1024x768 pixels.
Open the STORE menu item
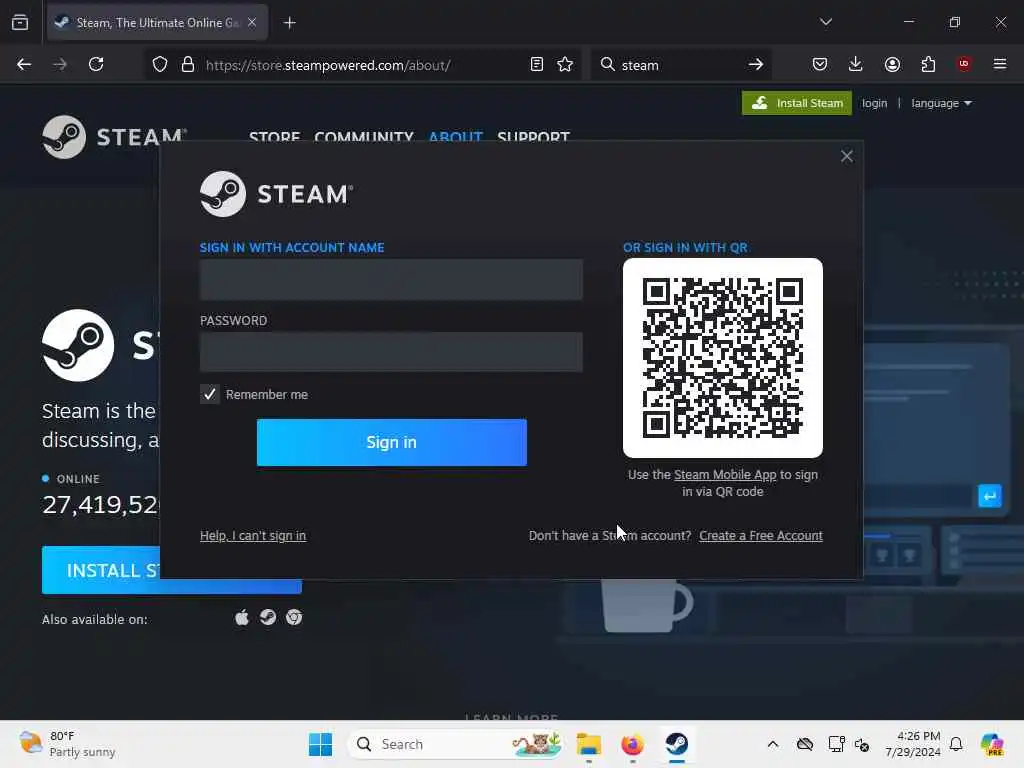(x=274, y=136)
